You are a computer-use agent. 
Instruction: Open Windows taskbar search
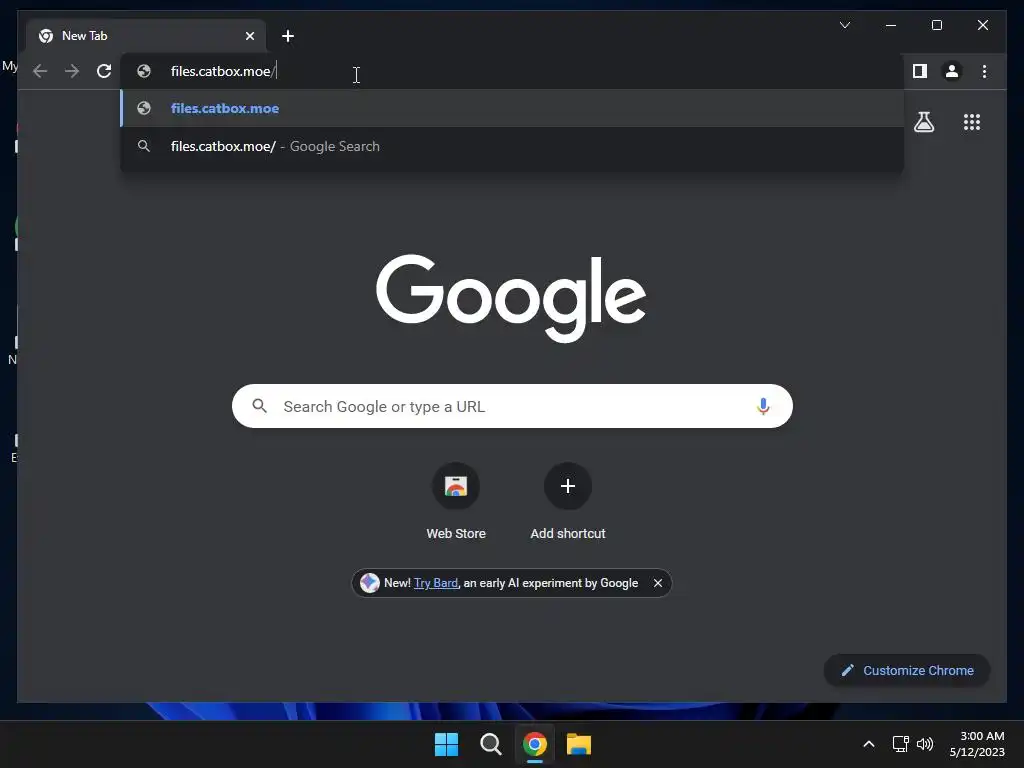[490, 744]
